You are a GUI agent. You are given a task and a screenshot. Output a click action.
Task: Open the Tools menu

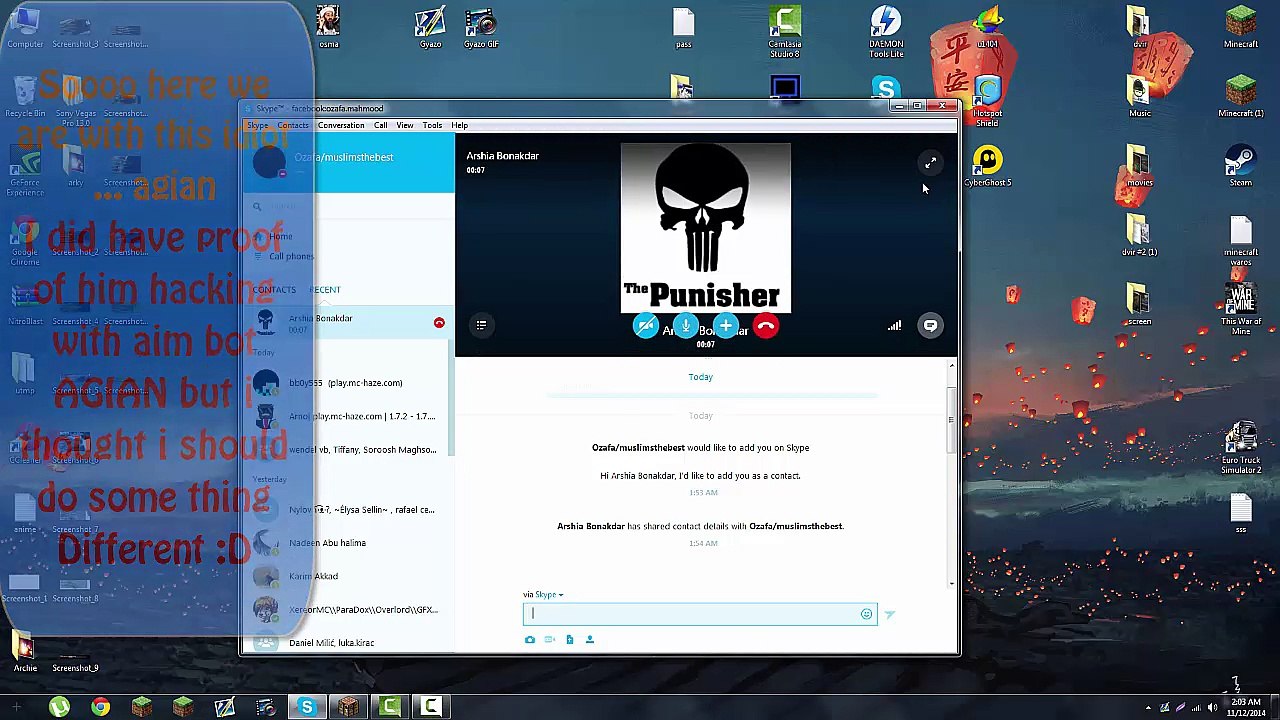coord(432,126)
